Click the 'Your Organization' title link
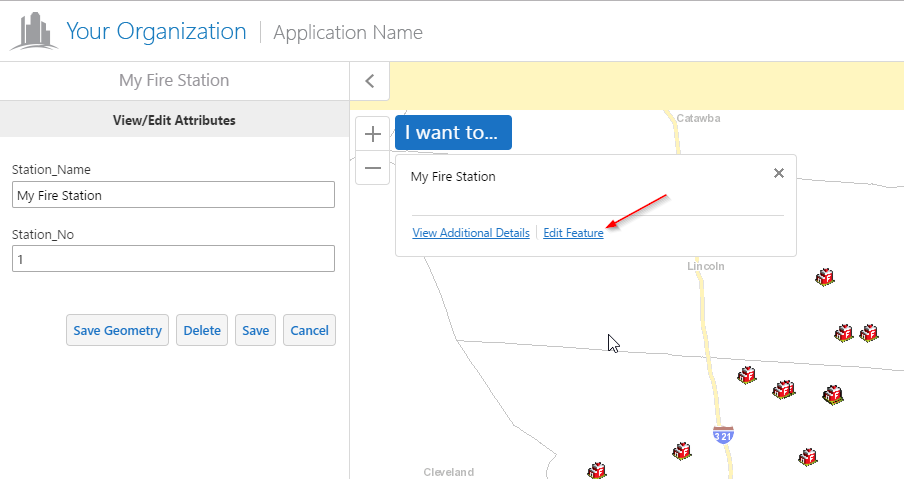 (156, 31)
